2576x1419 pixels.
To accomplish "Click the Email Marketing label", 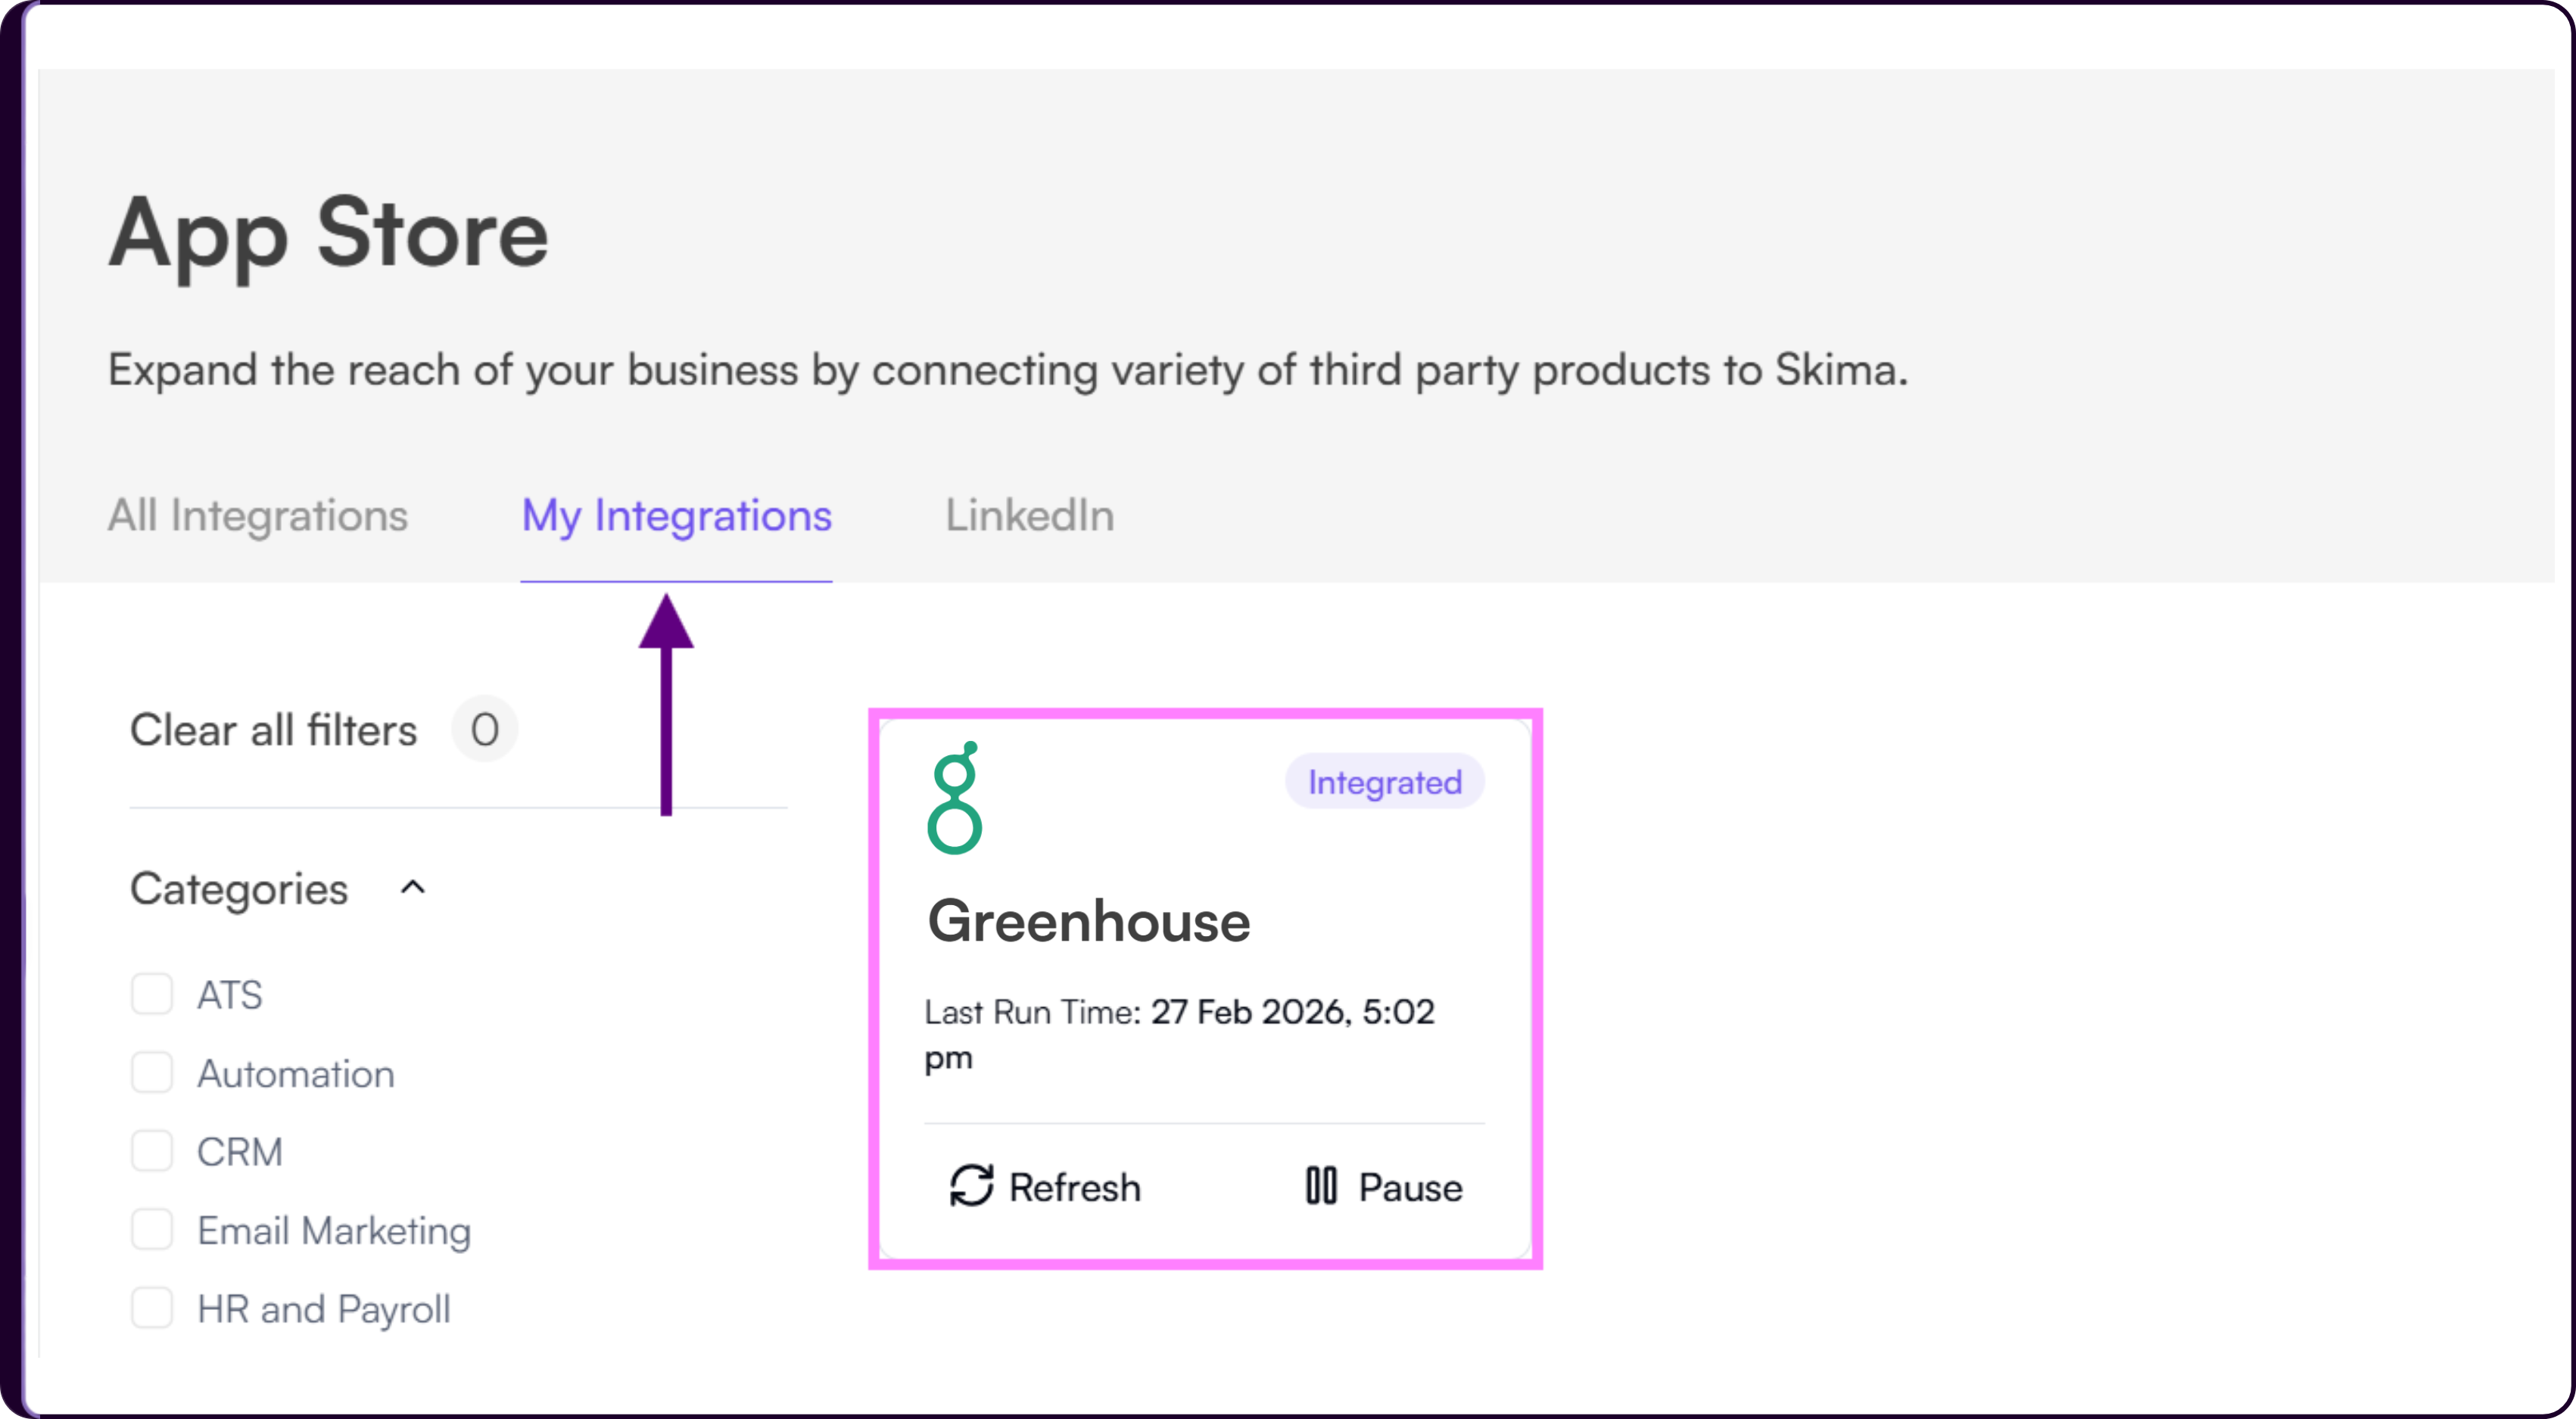I will pyautogui.click(x=334, y=1232).
